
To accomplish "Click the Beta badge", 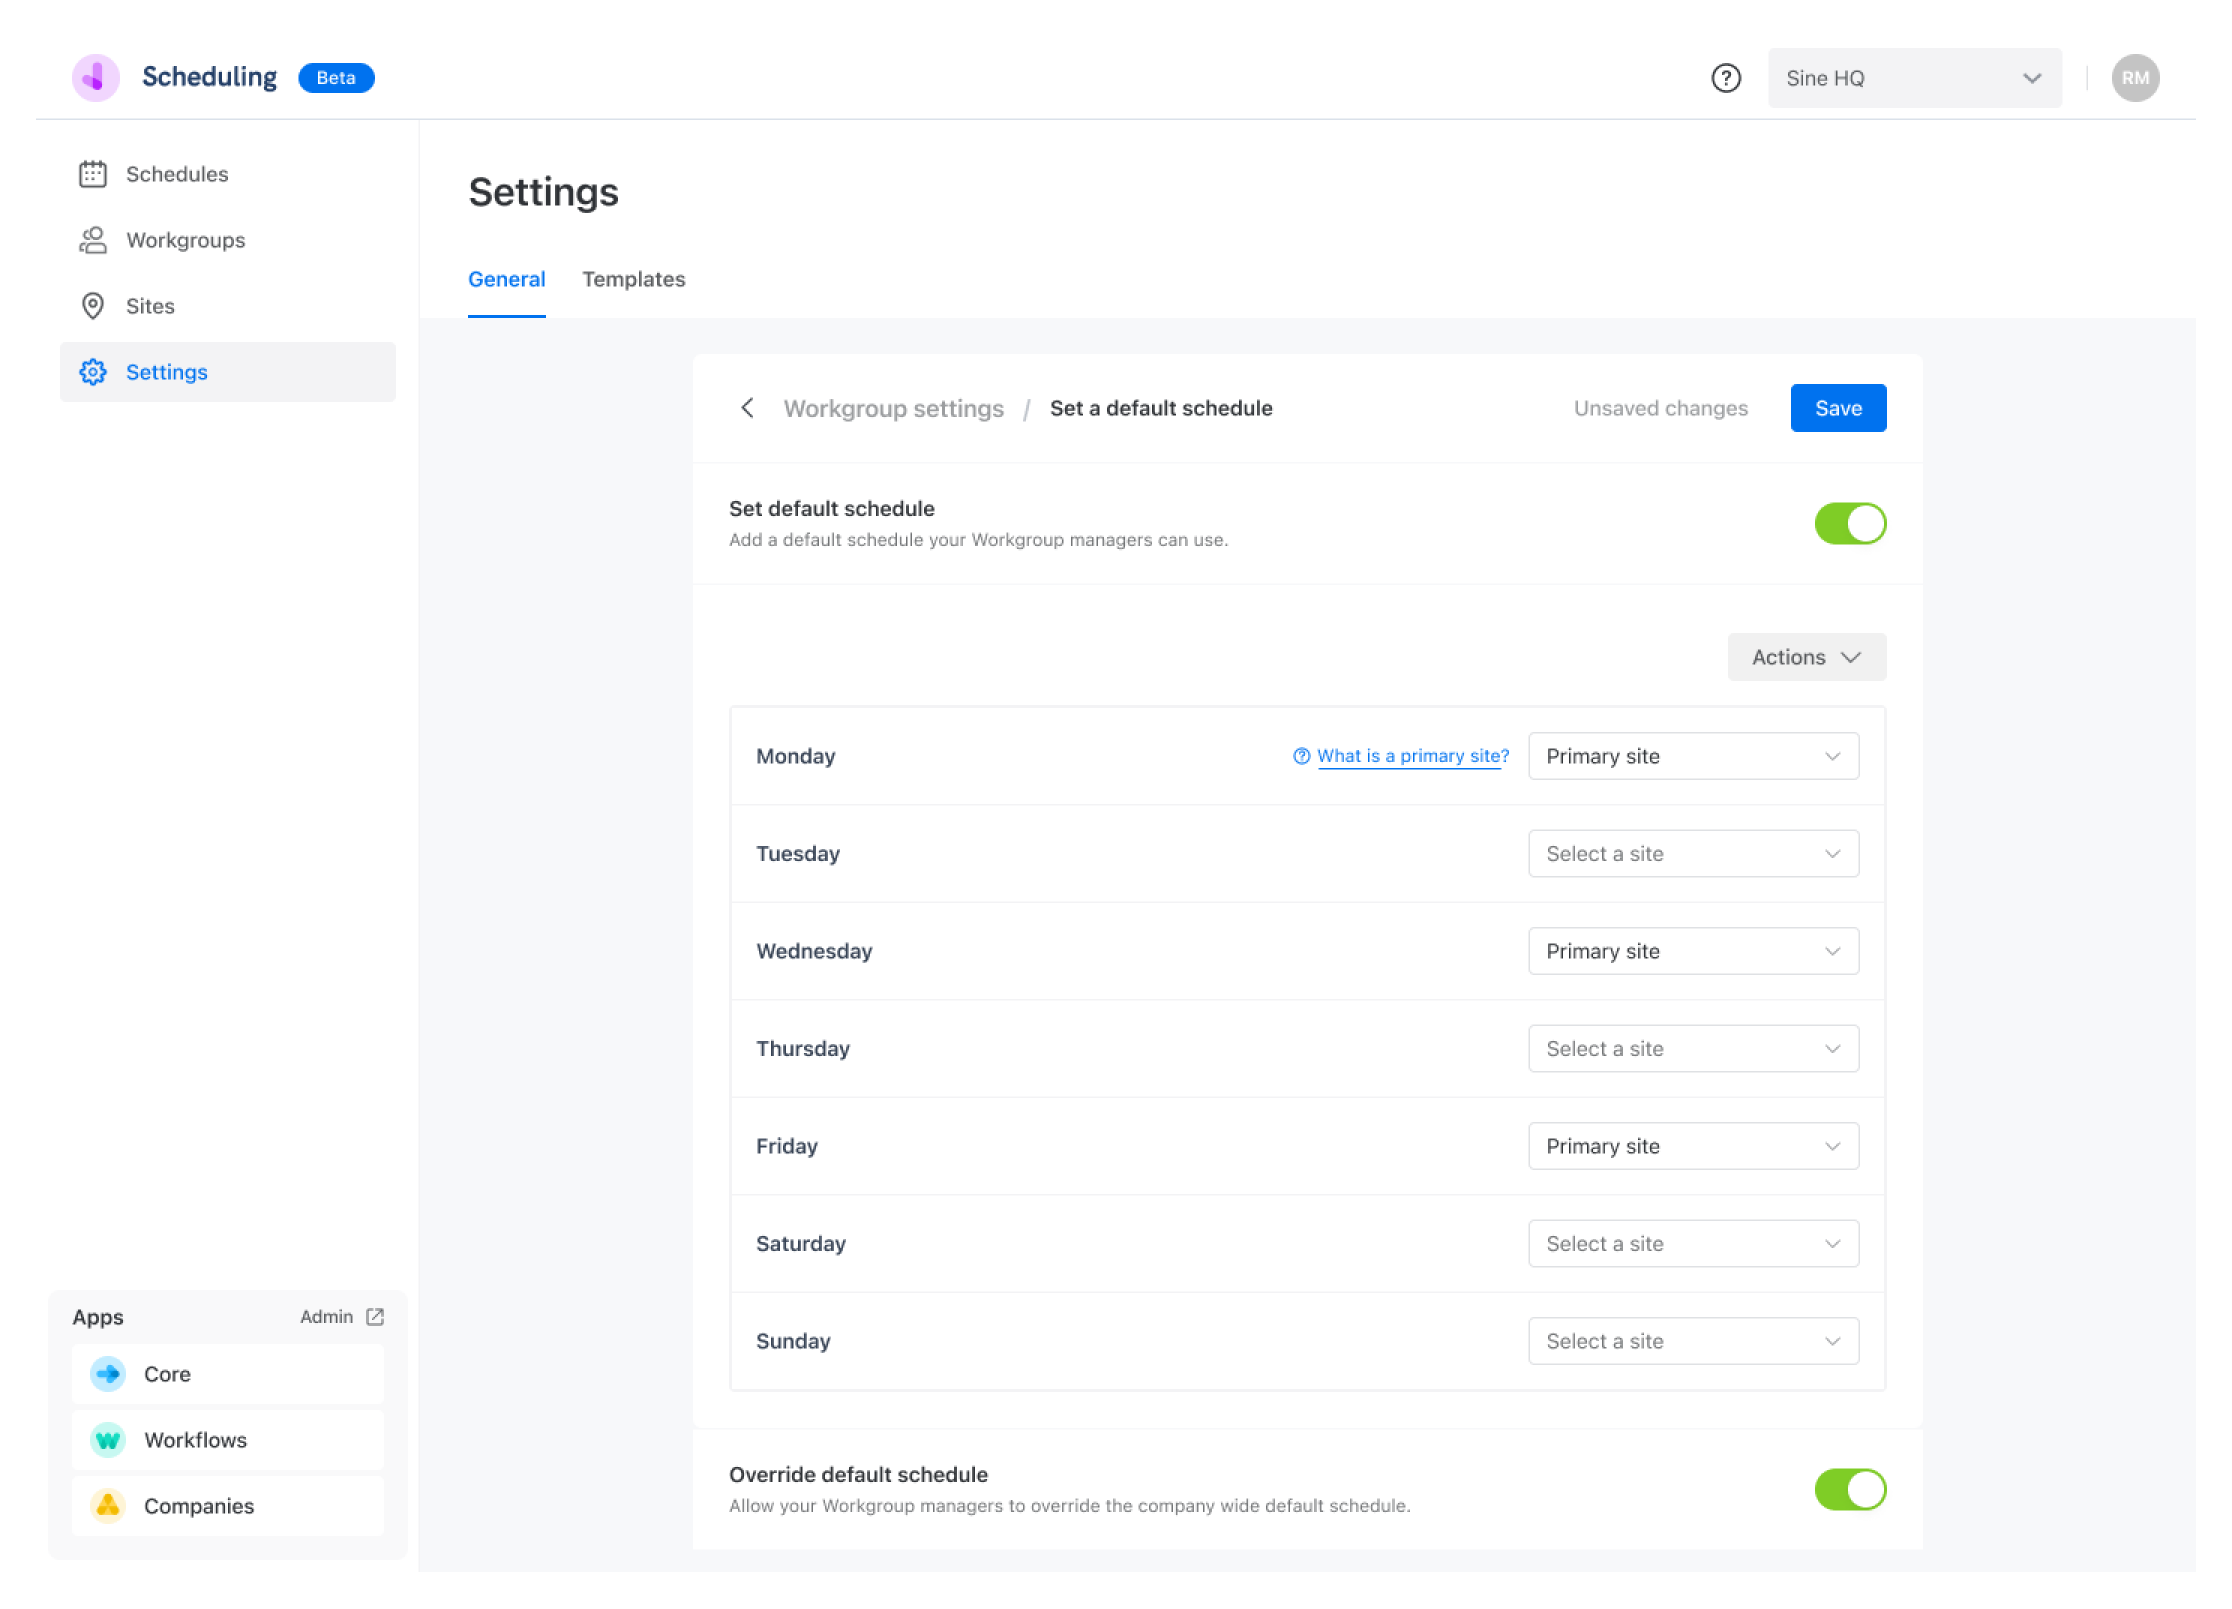I will coord(336,78).
